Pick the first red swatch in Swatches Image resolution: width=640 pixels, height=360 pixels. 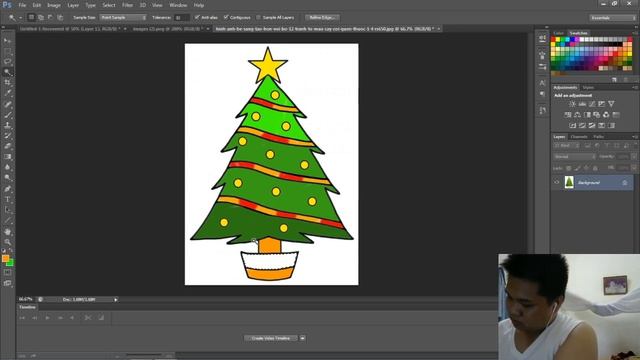coord(553,40)
